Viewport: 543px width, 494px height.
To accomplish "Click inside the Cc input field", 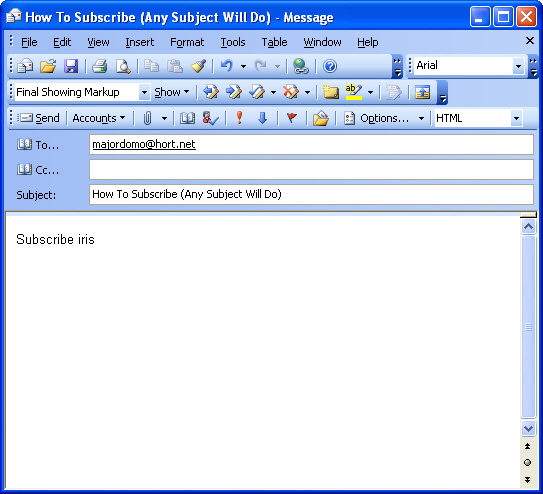I will pyautogui.click(x=311, y=170).
